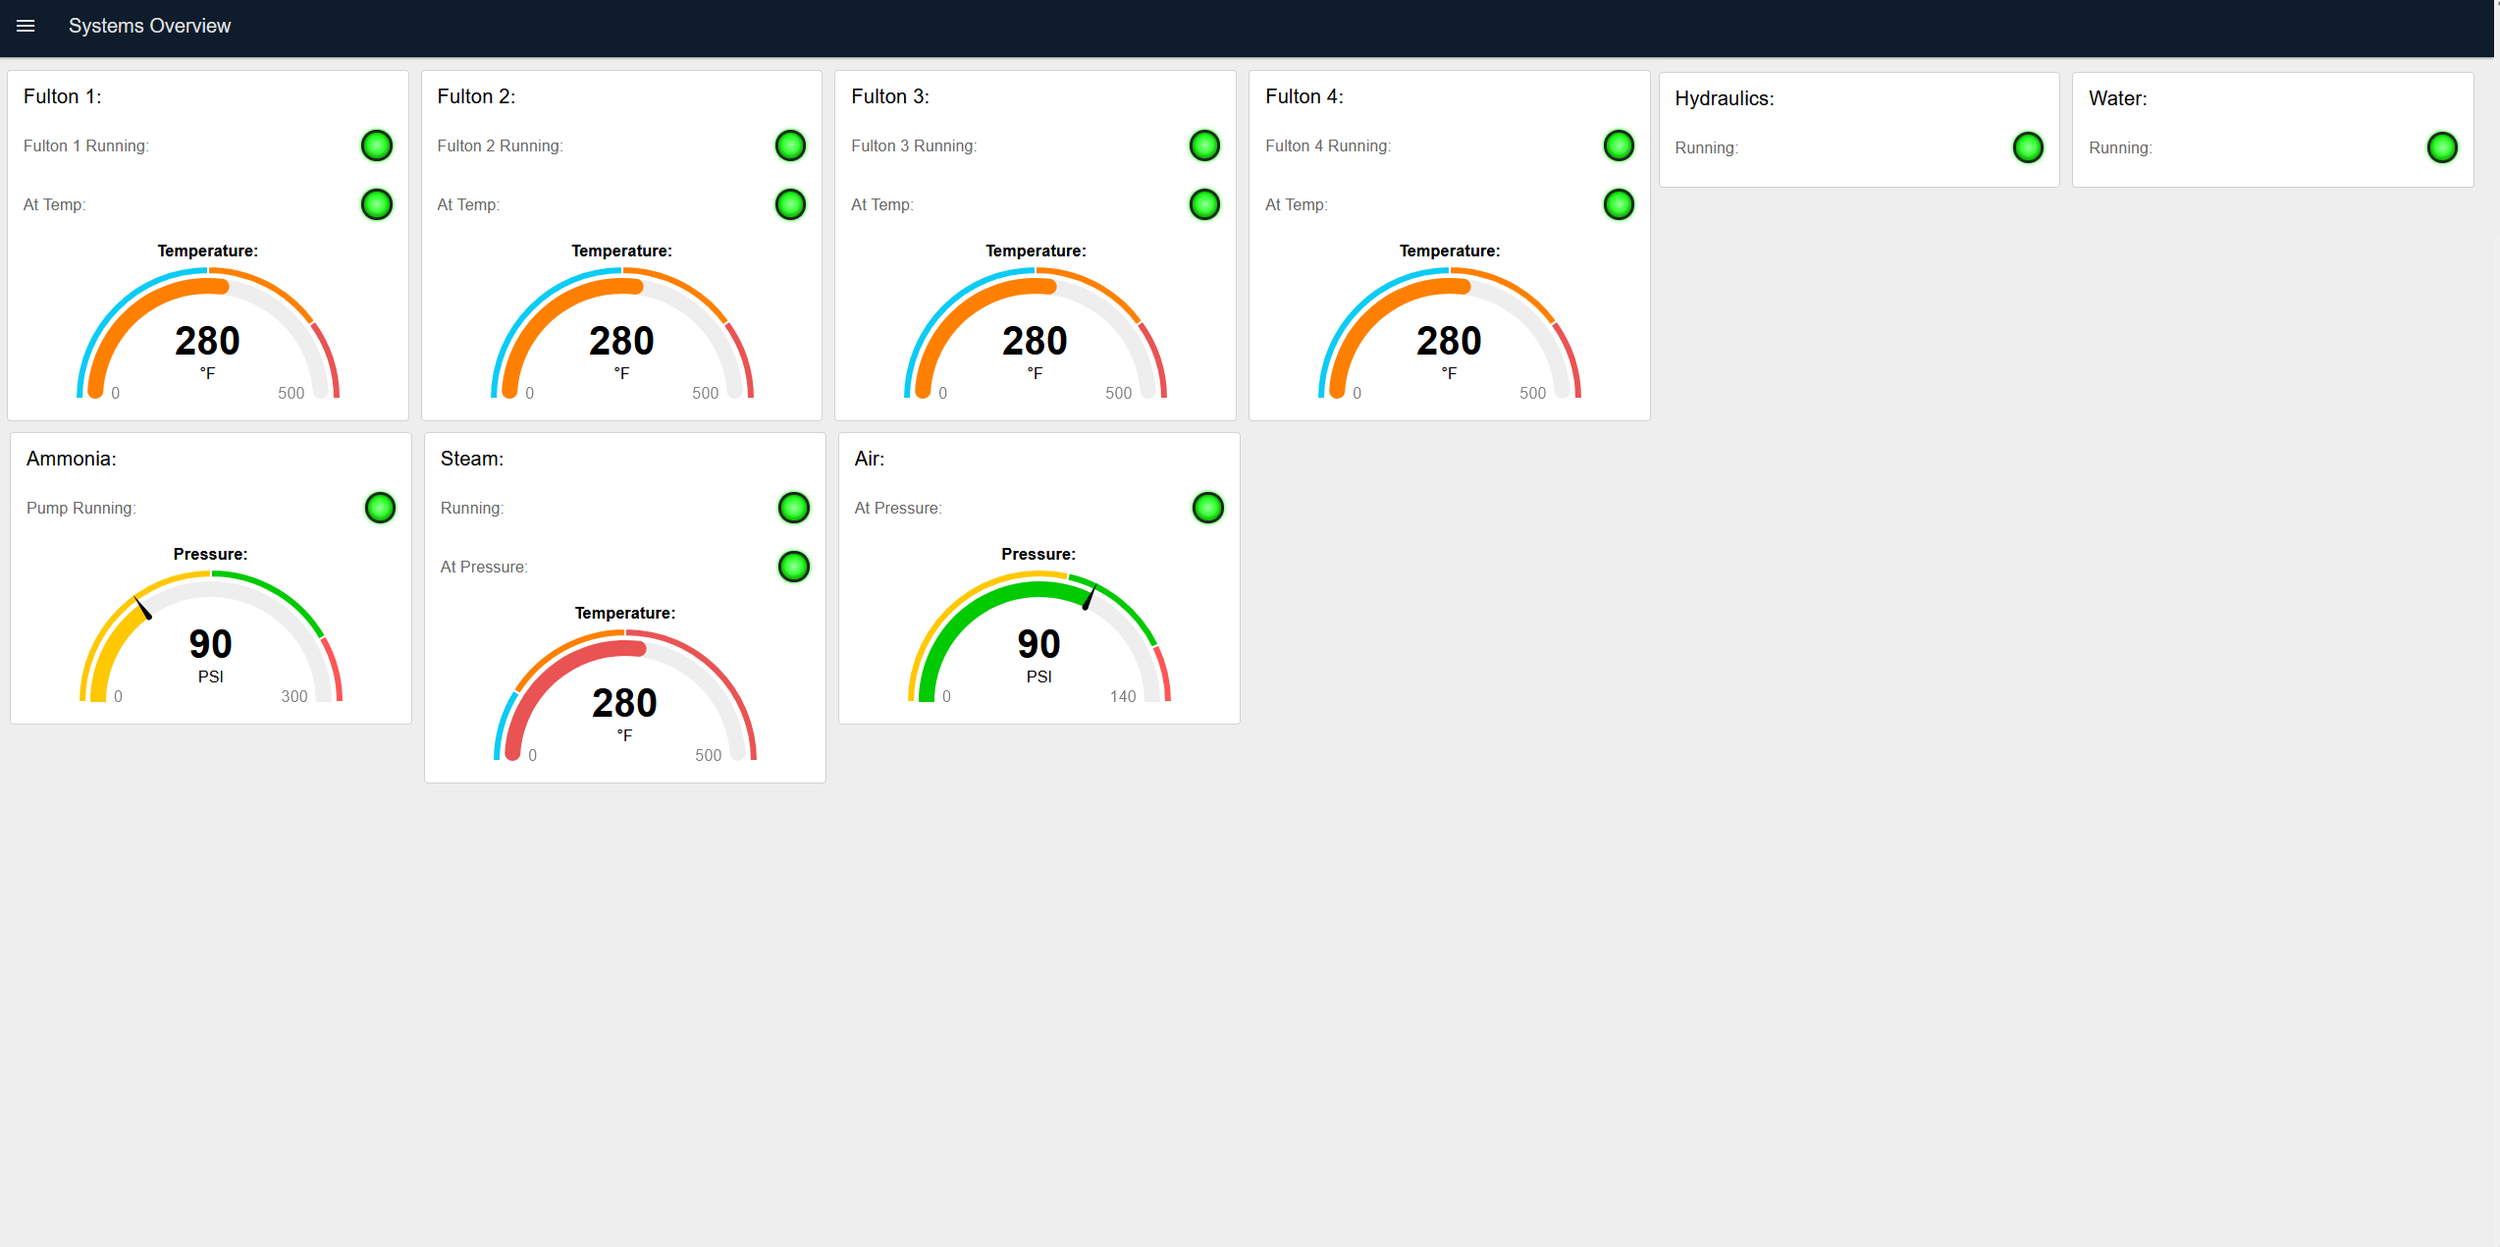The height and width of the screenshot is (1247, 2500).
Task: Click the Air At Pressure indicator
Action: (x=1208, y=508)
